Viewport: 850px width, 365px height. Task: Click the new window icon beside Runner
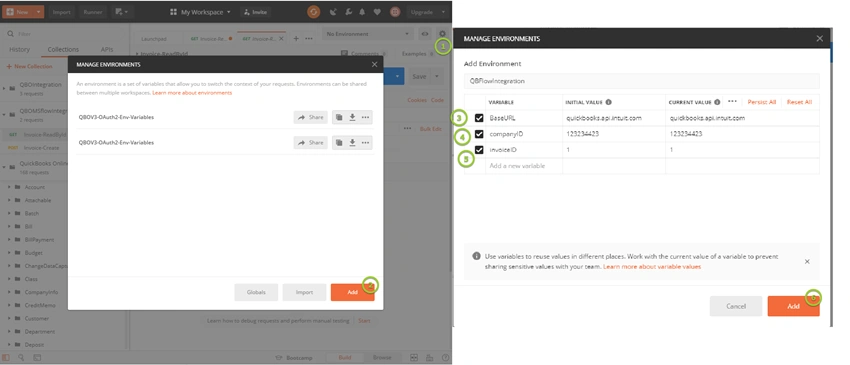(x=122, y=12)
